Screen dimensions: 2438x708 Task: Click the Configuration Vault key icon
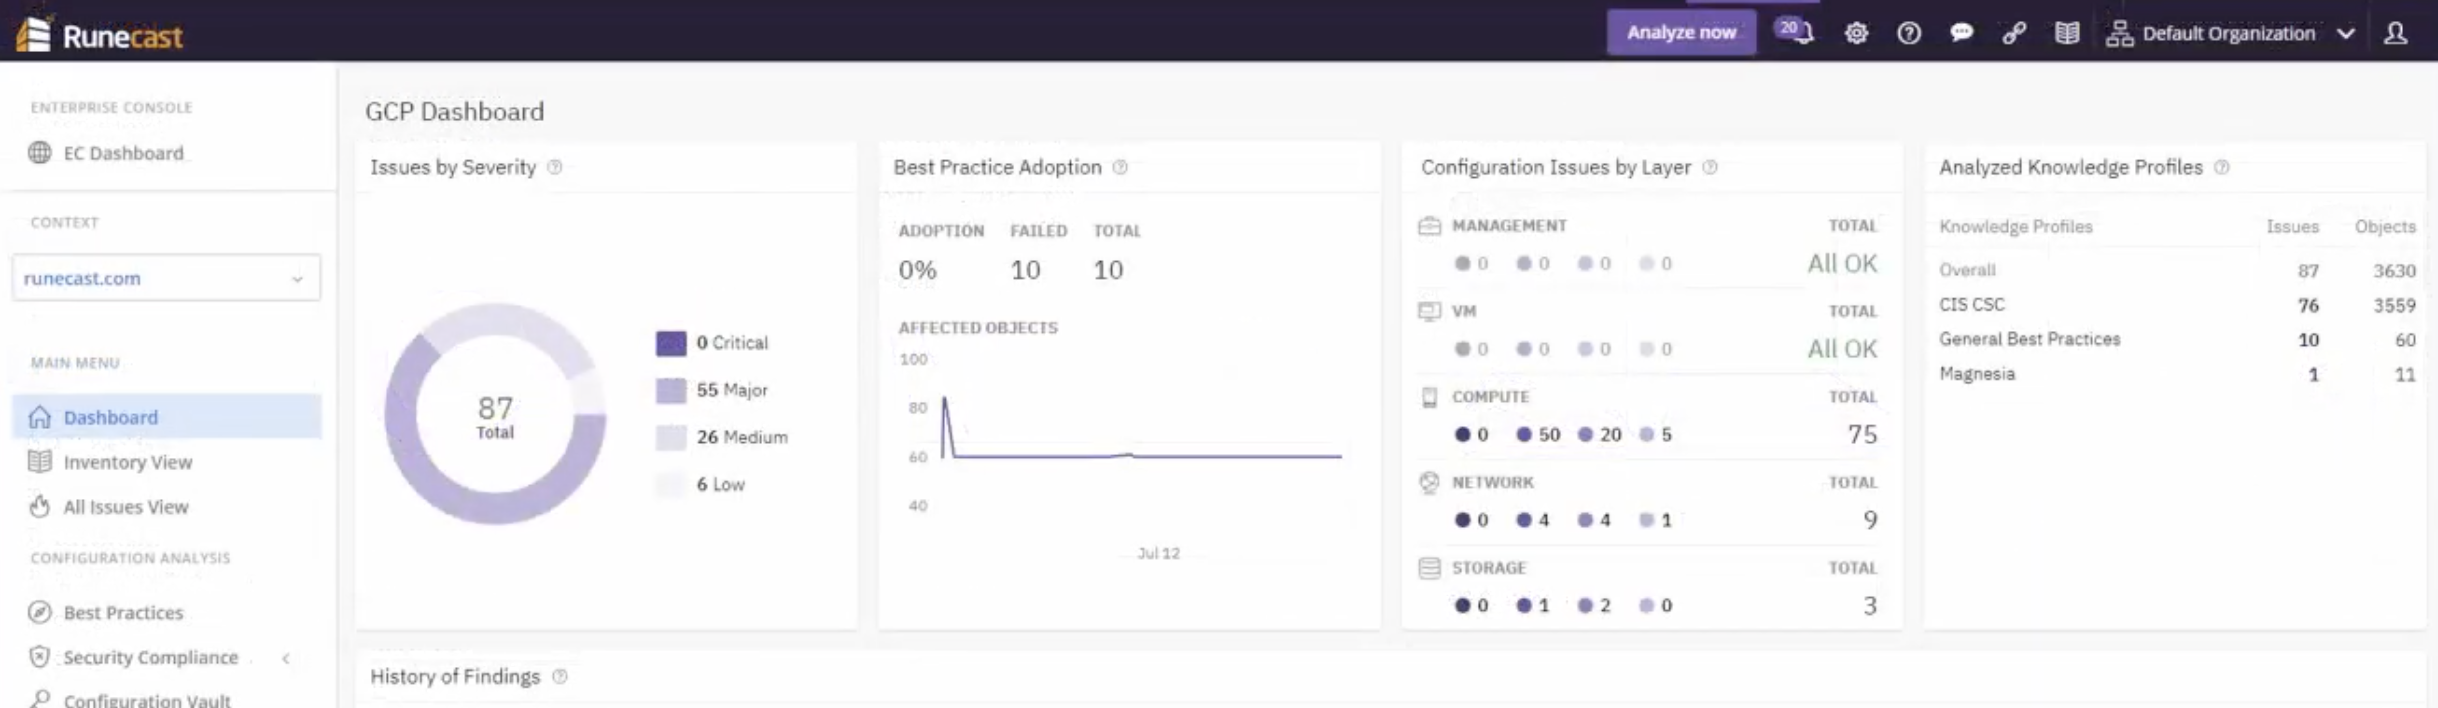(x=39, y=699)
